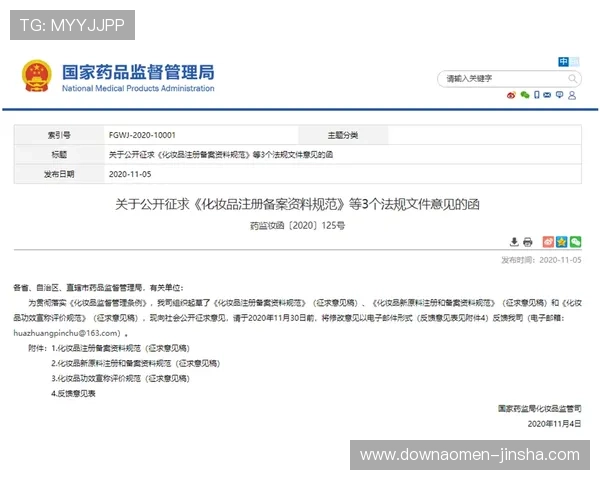Select the 发布日期 table label
This screenshot has width=600, height=480.
click(59, 174)
